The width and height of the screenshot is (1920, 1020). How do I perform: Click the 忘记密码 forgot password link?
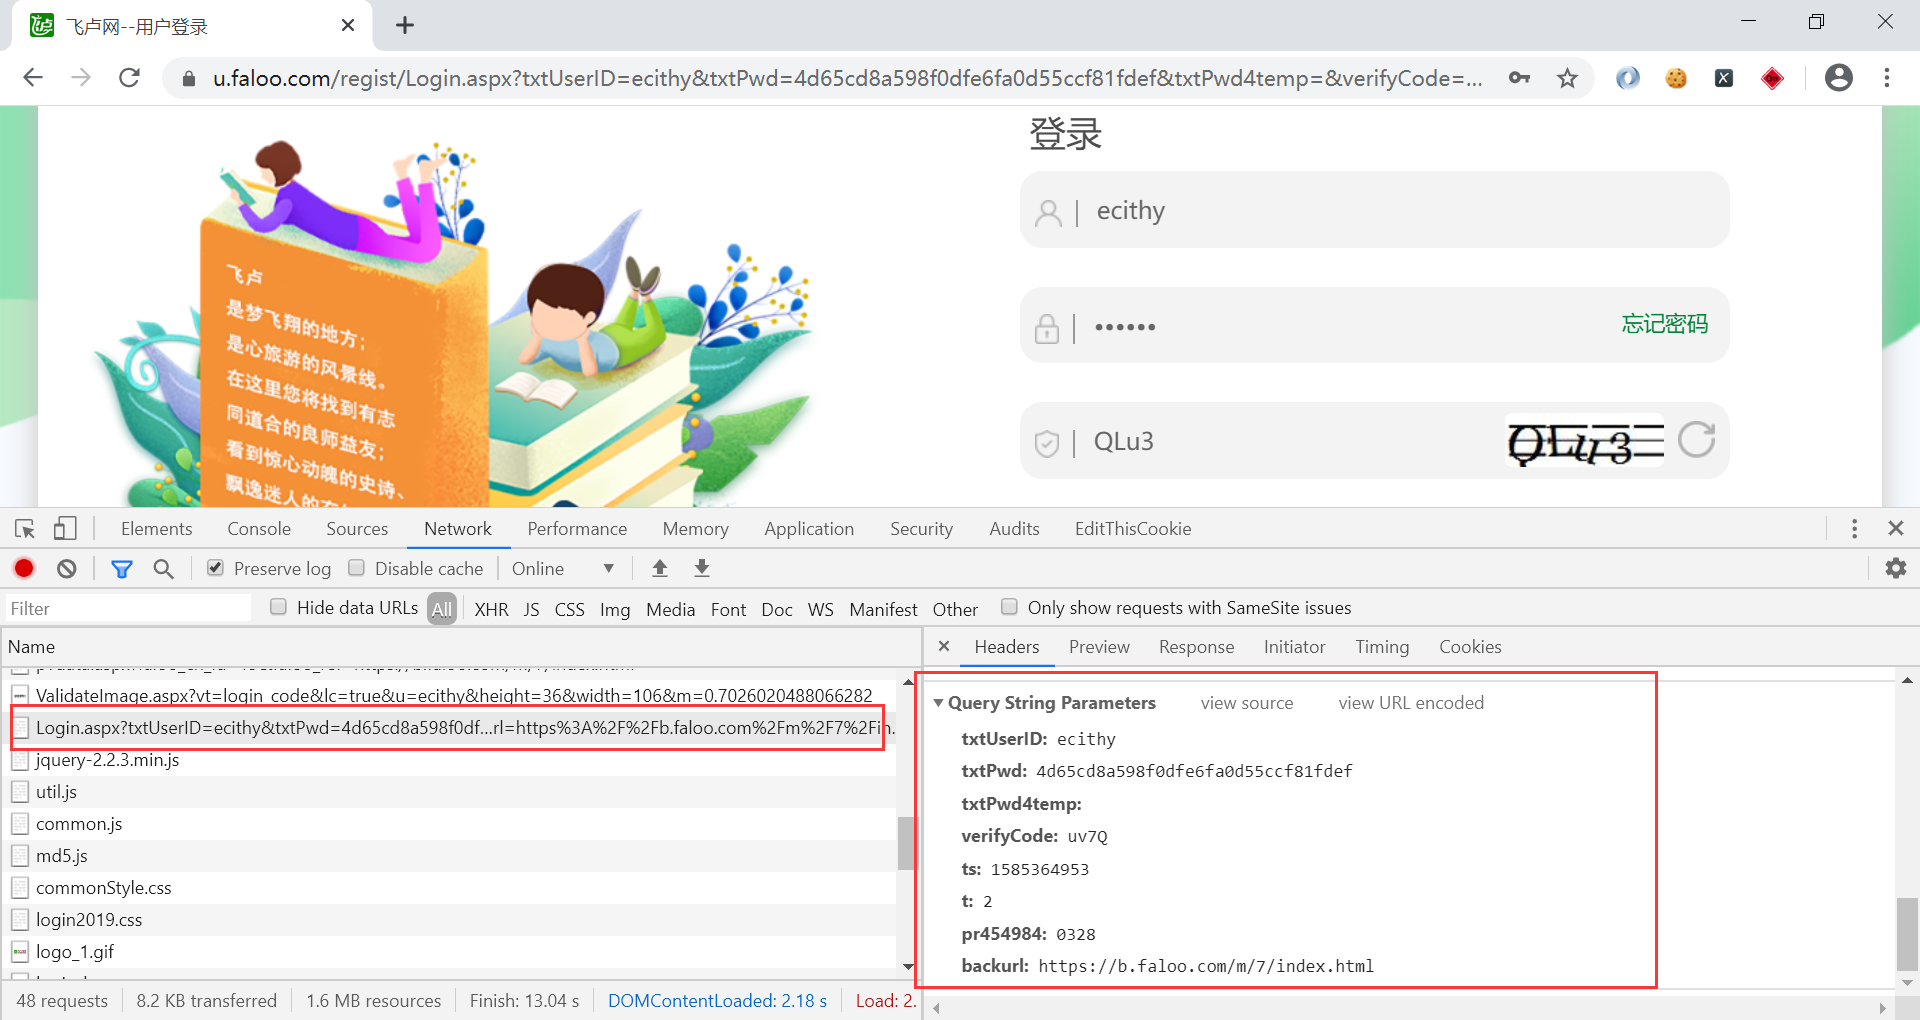(x=1665, y=324)
